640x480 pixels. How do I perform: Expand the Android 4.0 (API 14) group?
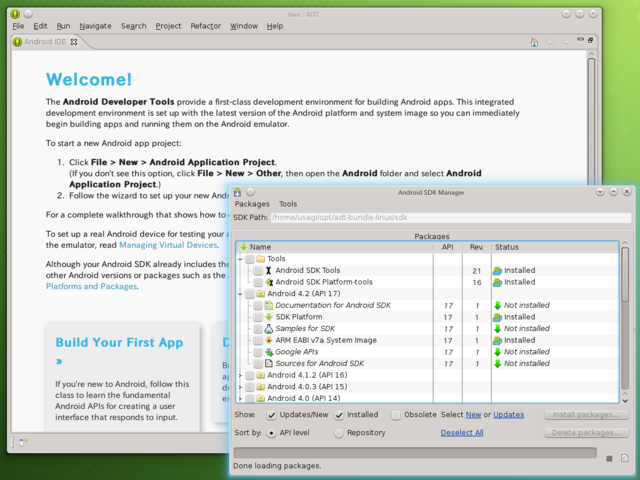point(240,398)
